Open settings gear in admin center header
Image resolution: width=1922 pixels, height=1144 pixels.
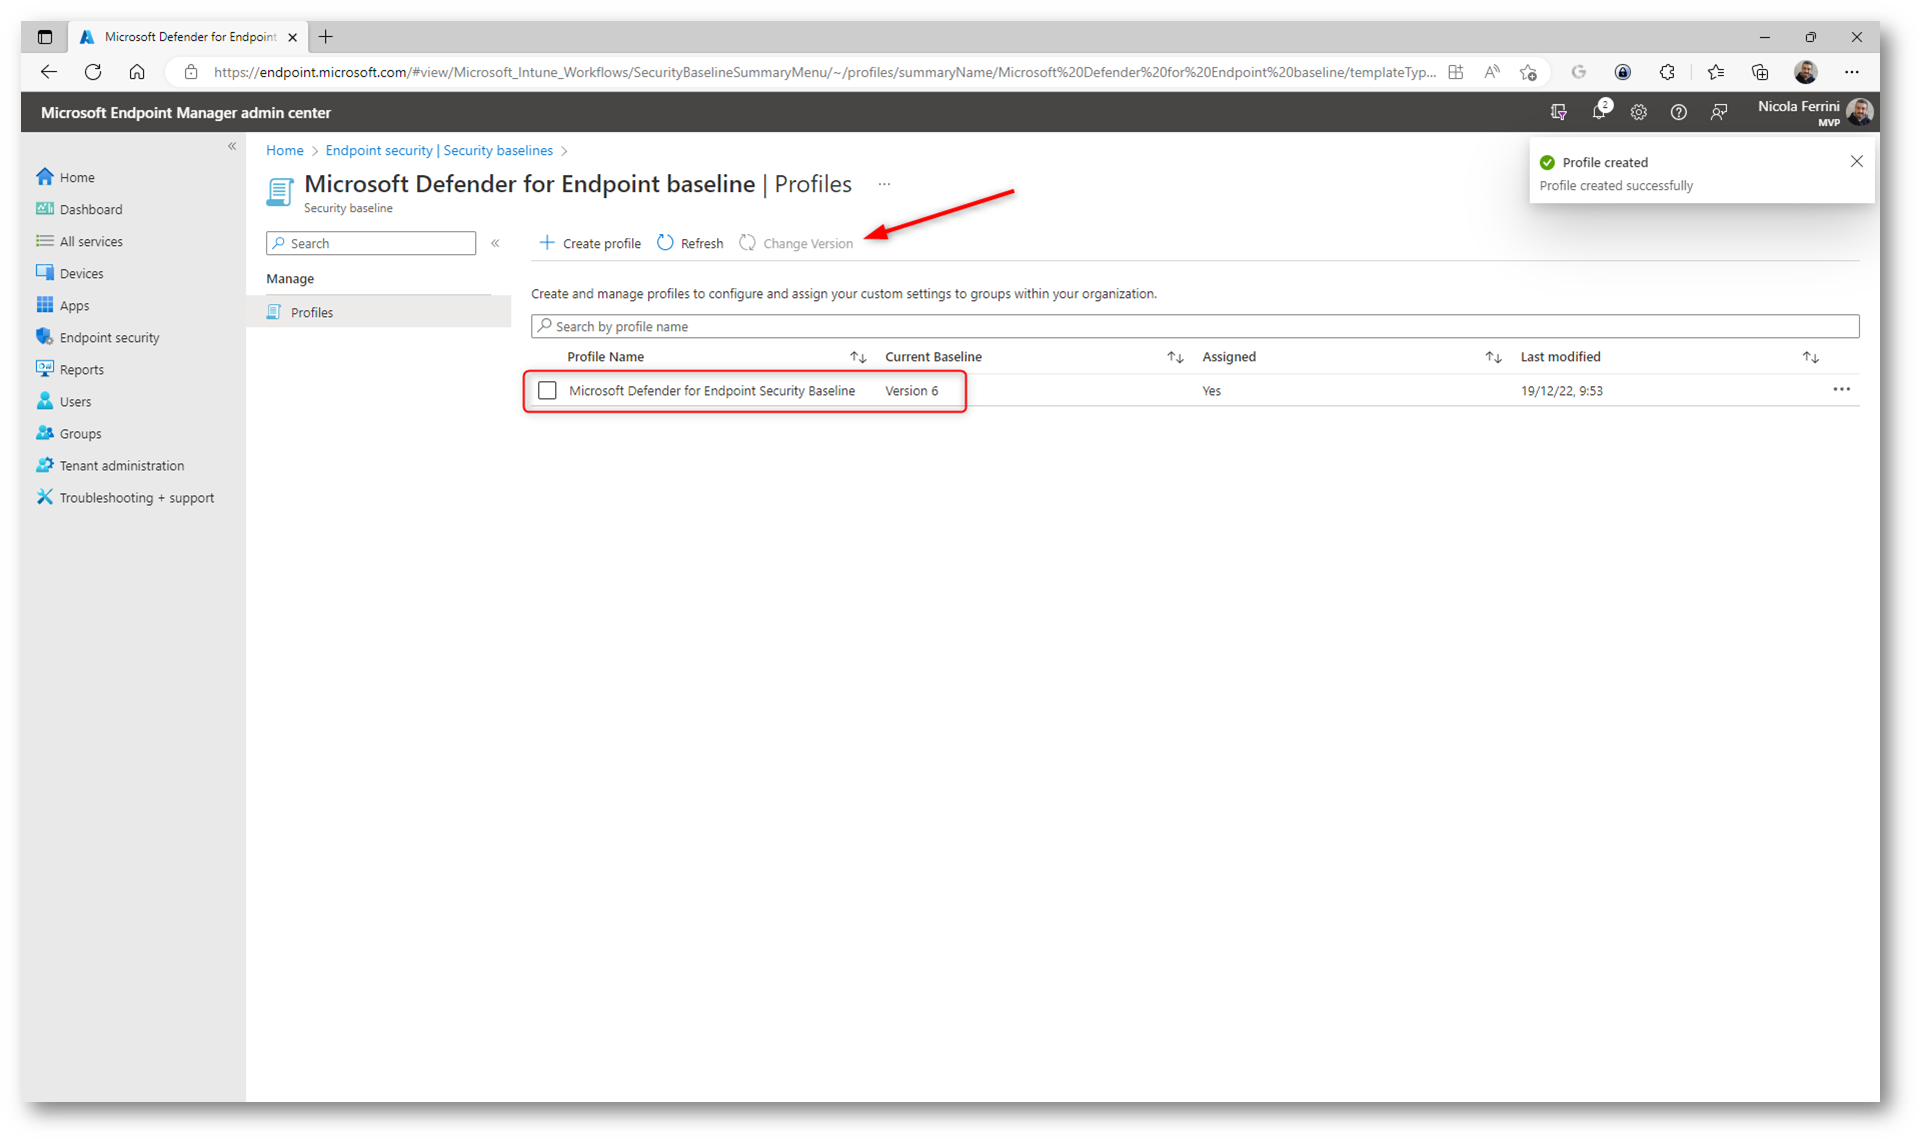pos(1638,113)
